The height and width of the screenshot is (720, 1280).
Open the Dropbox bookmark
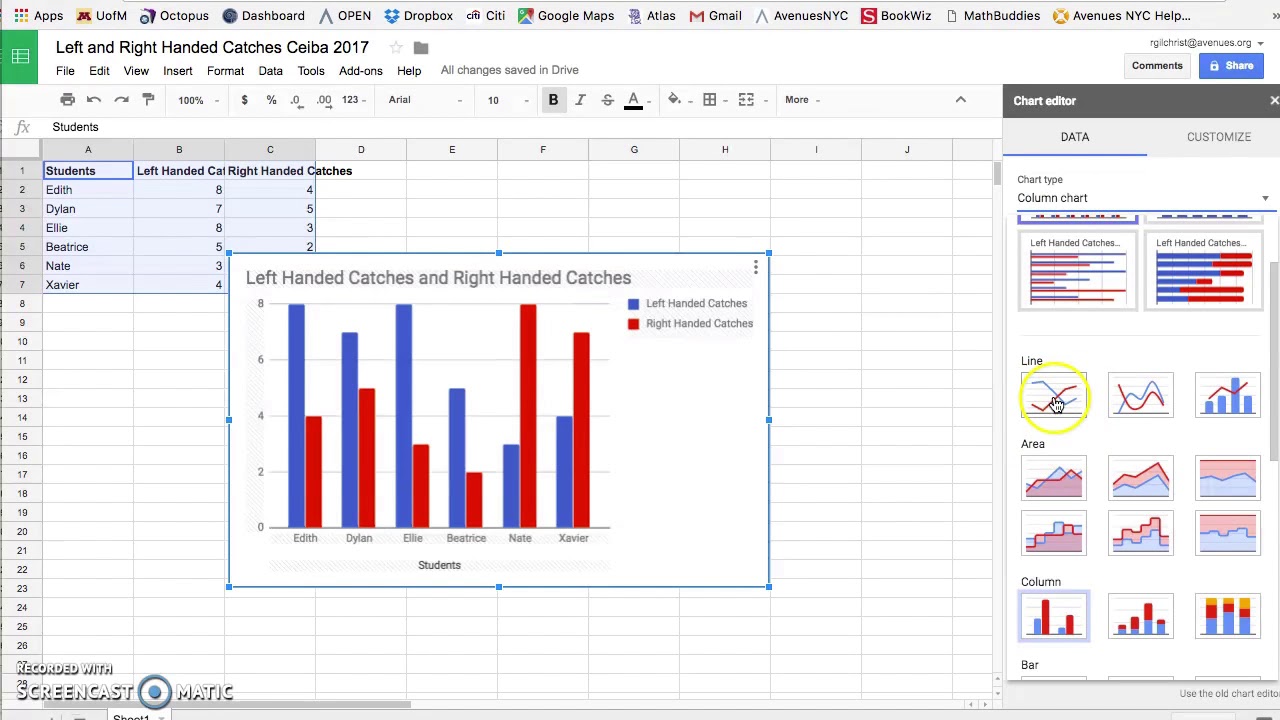(417, 16)
